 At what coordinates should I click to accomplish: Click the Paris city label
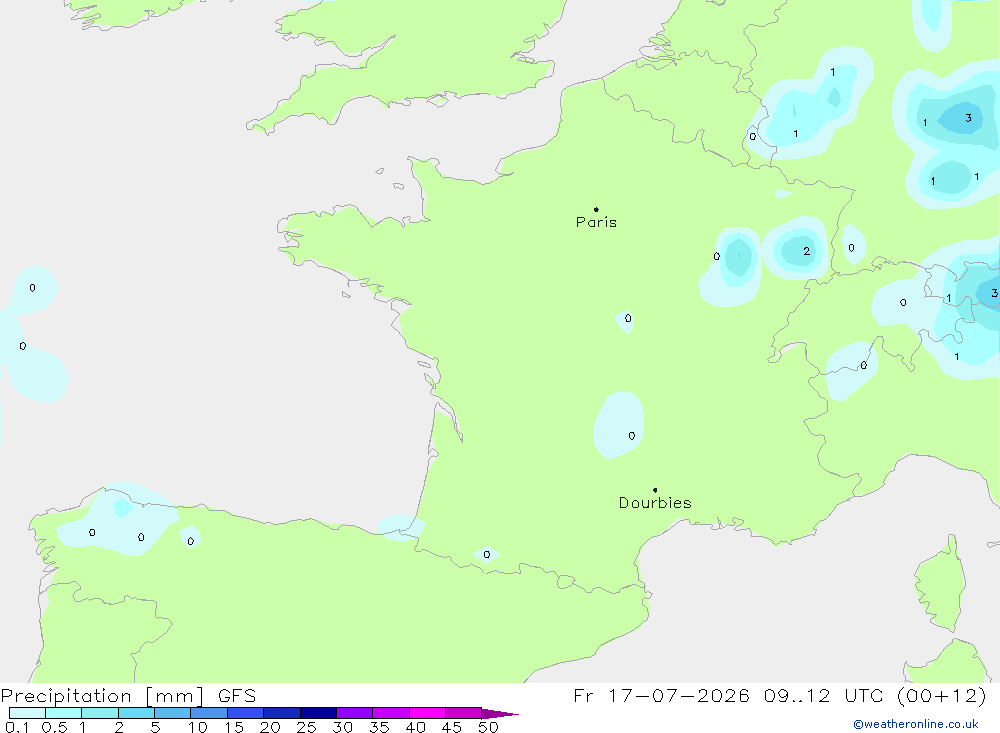pyautogui.click(x=596, y=222)
